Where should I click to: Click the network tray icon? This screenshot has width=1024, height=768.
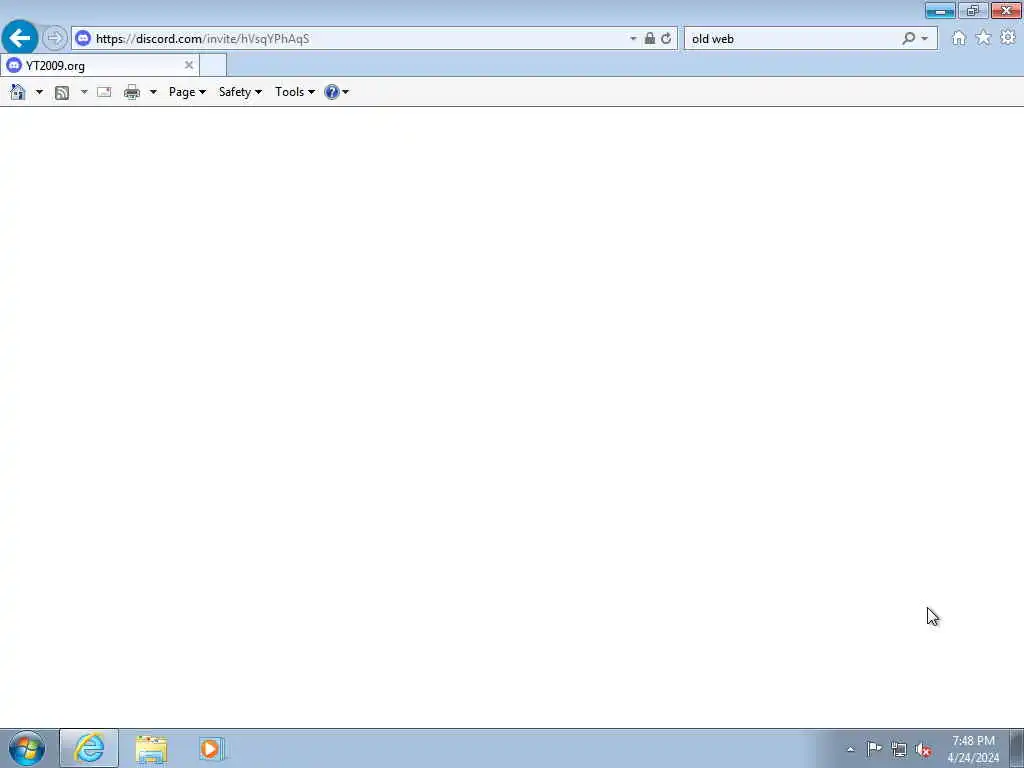[x=899, y=750]
